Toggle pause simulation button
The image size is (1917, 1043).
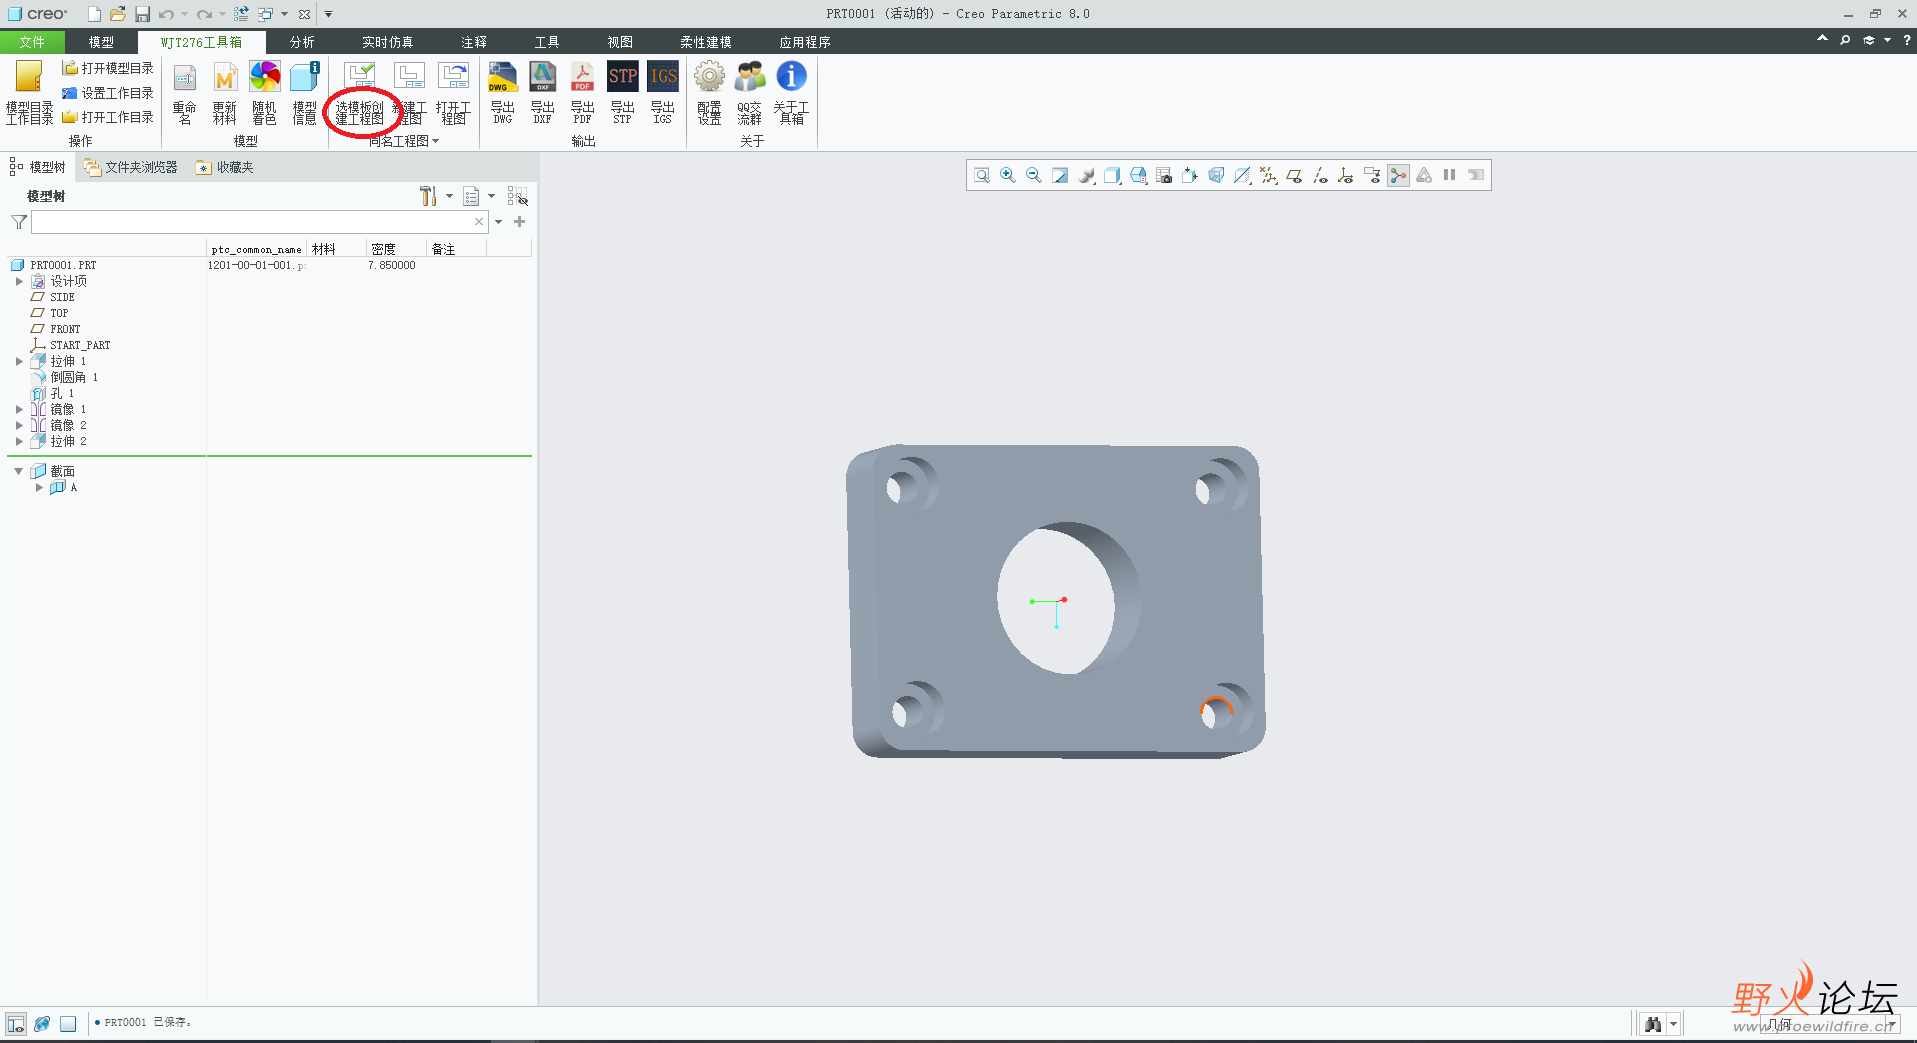tap(1449, 175)
